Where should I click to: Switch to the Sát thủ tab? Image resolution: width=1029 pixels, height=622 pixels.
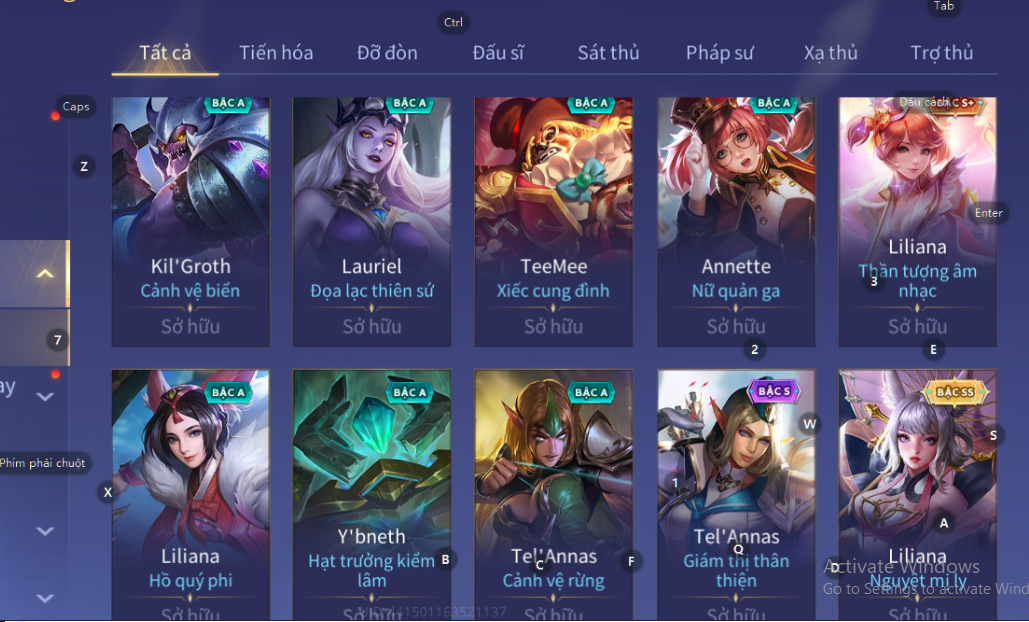click(608, 52)
